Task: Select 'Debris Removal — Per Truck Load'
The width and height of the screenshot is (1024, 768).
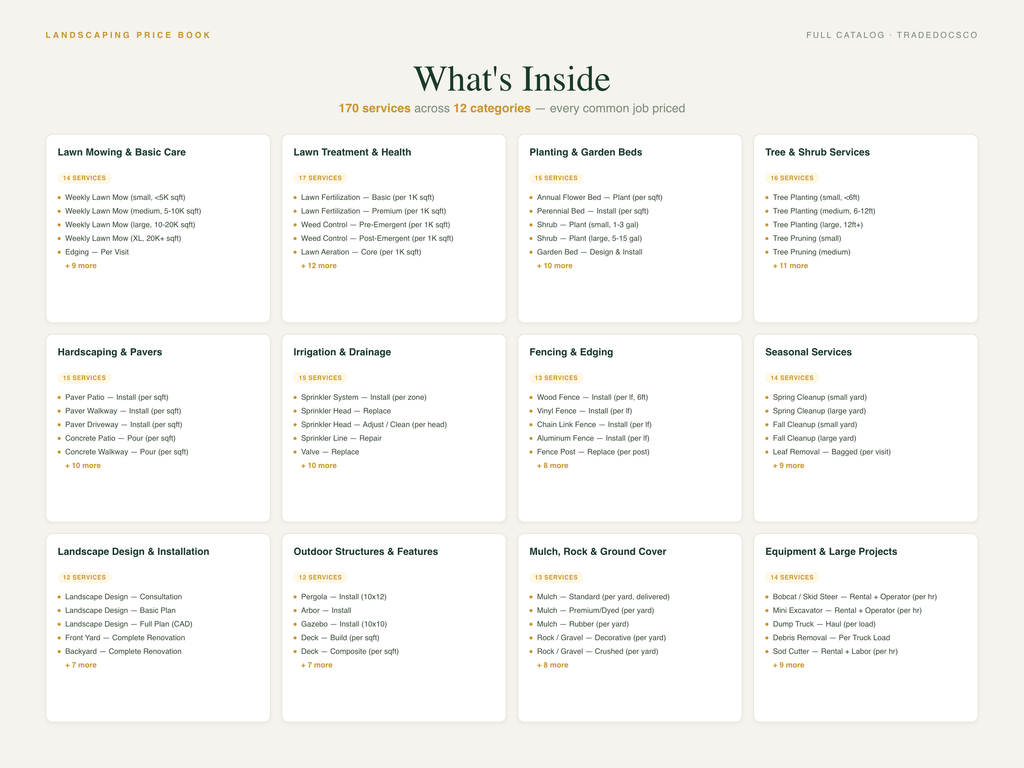Action: tap(831, 637)
